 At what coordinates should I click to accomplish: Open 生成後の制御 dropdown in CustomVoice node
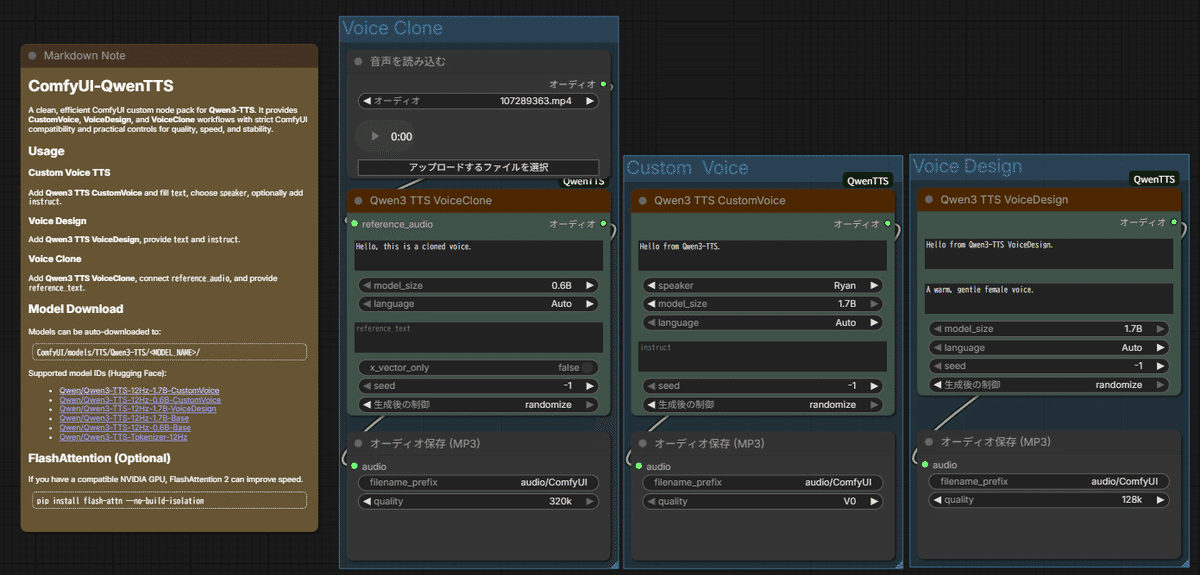(763, 405)
